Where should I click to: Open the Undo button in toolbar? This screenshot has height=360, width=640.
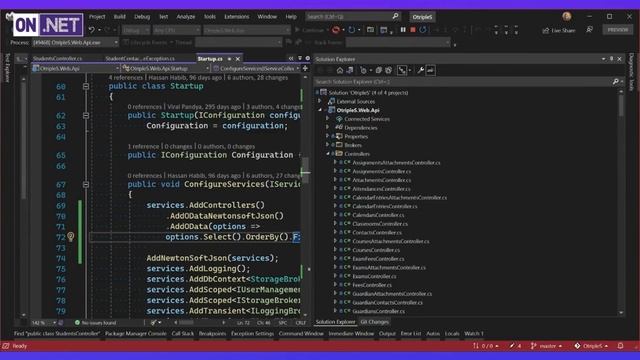(x=91, y=30)
